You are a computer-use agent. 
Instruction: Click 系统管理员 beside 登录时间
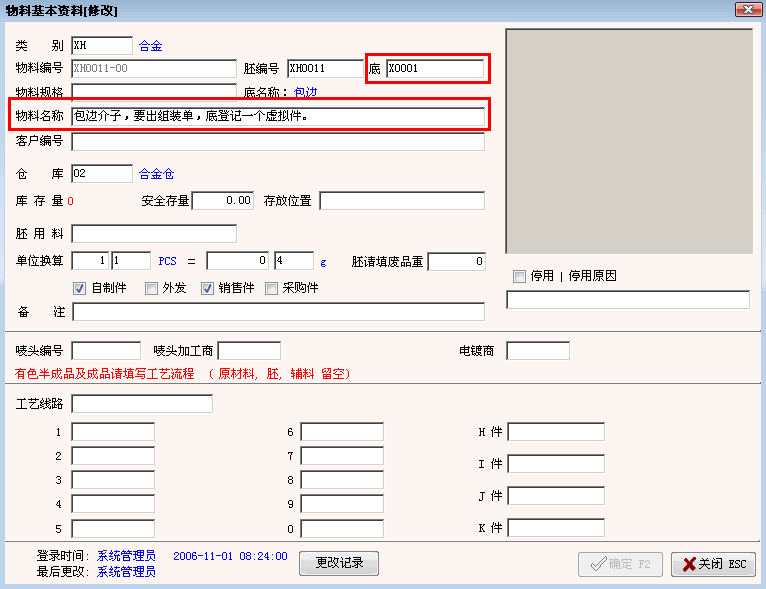(x=126, y=556)
